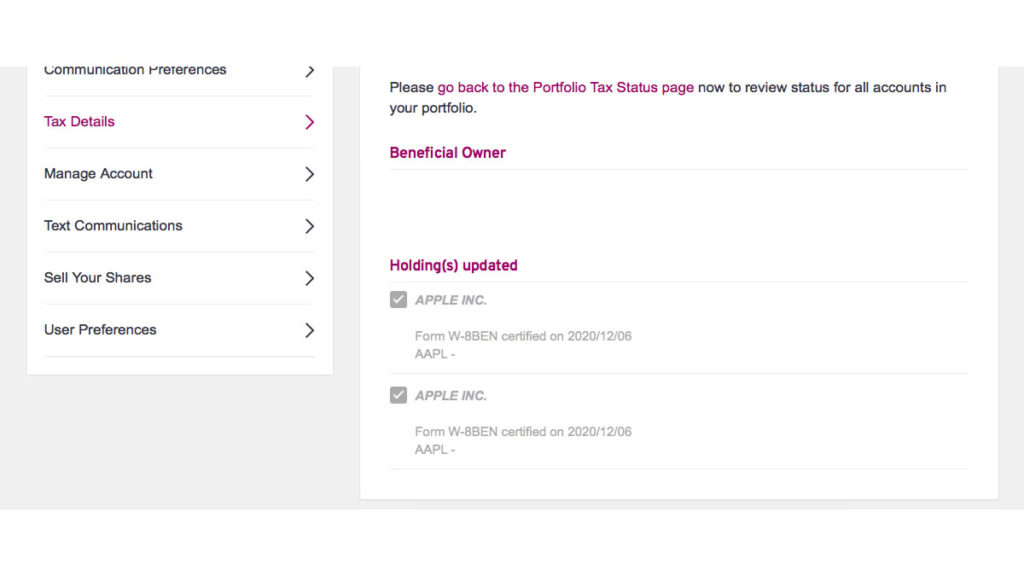Follow the go back to Portfolio Tax Status link
This screenshot has width=1024, height=576.
pos(566,88)
